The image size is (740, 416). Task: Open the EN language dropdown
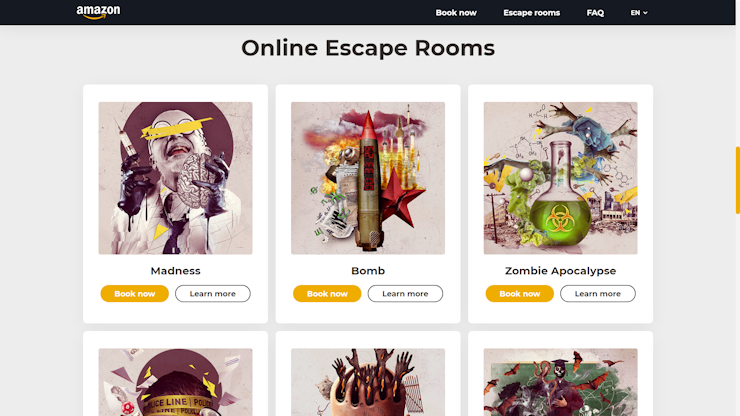[x=639, y=13]
